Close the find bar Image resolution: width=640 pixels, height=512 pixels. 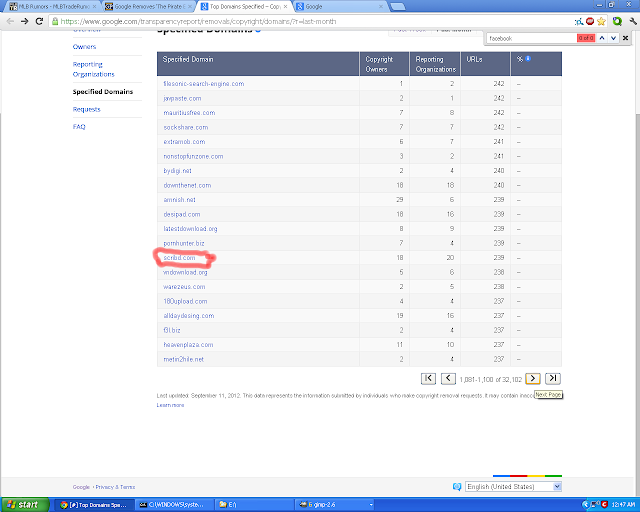tap(625, 38)
